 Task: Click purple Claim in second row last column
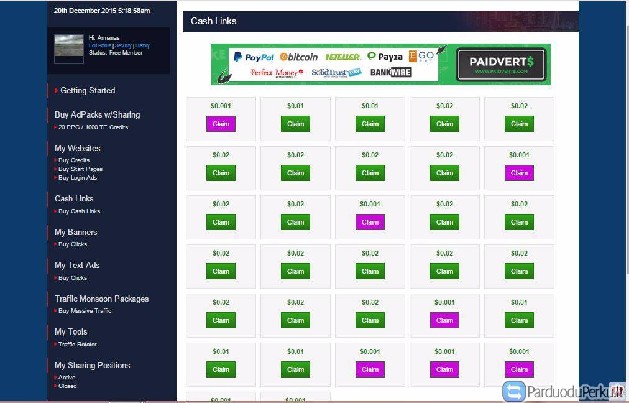[x=518, y=173]
